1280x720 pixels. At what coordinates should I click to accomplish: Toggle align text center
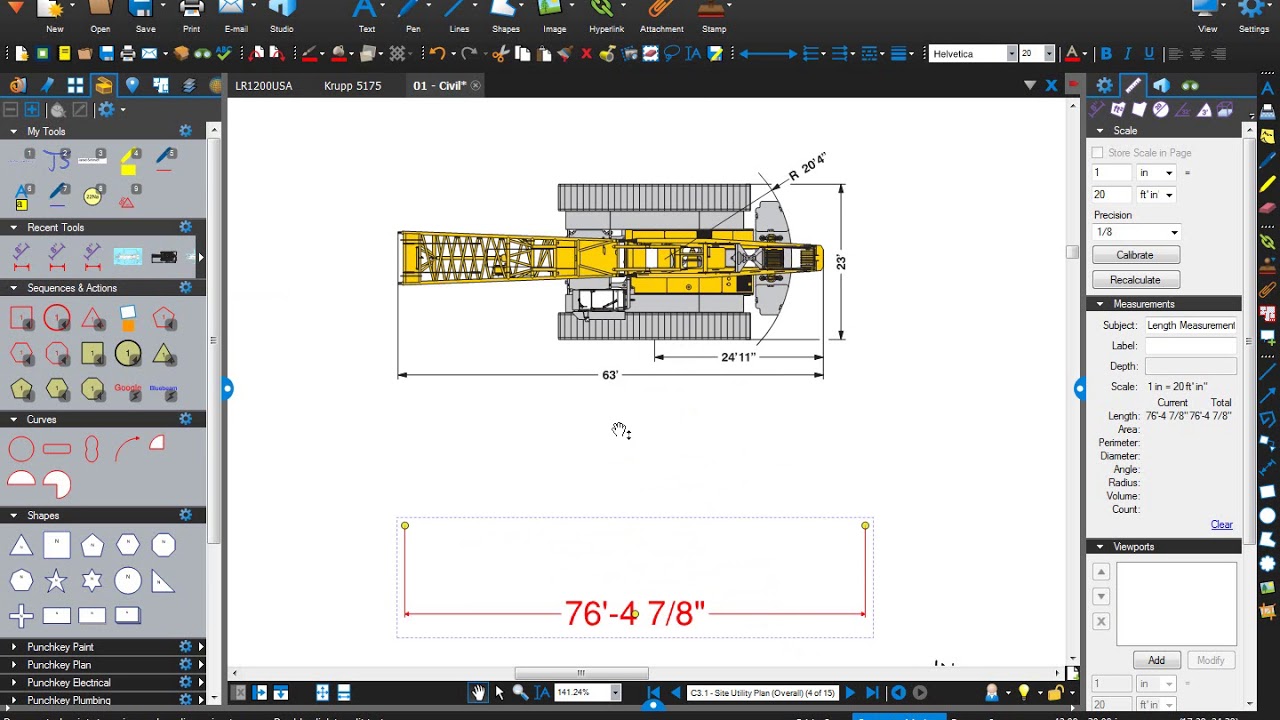point(1197,54)
